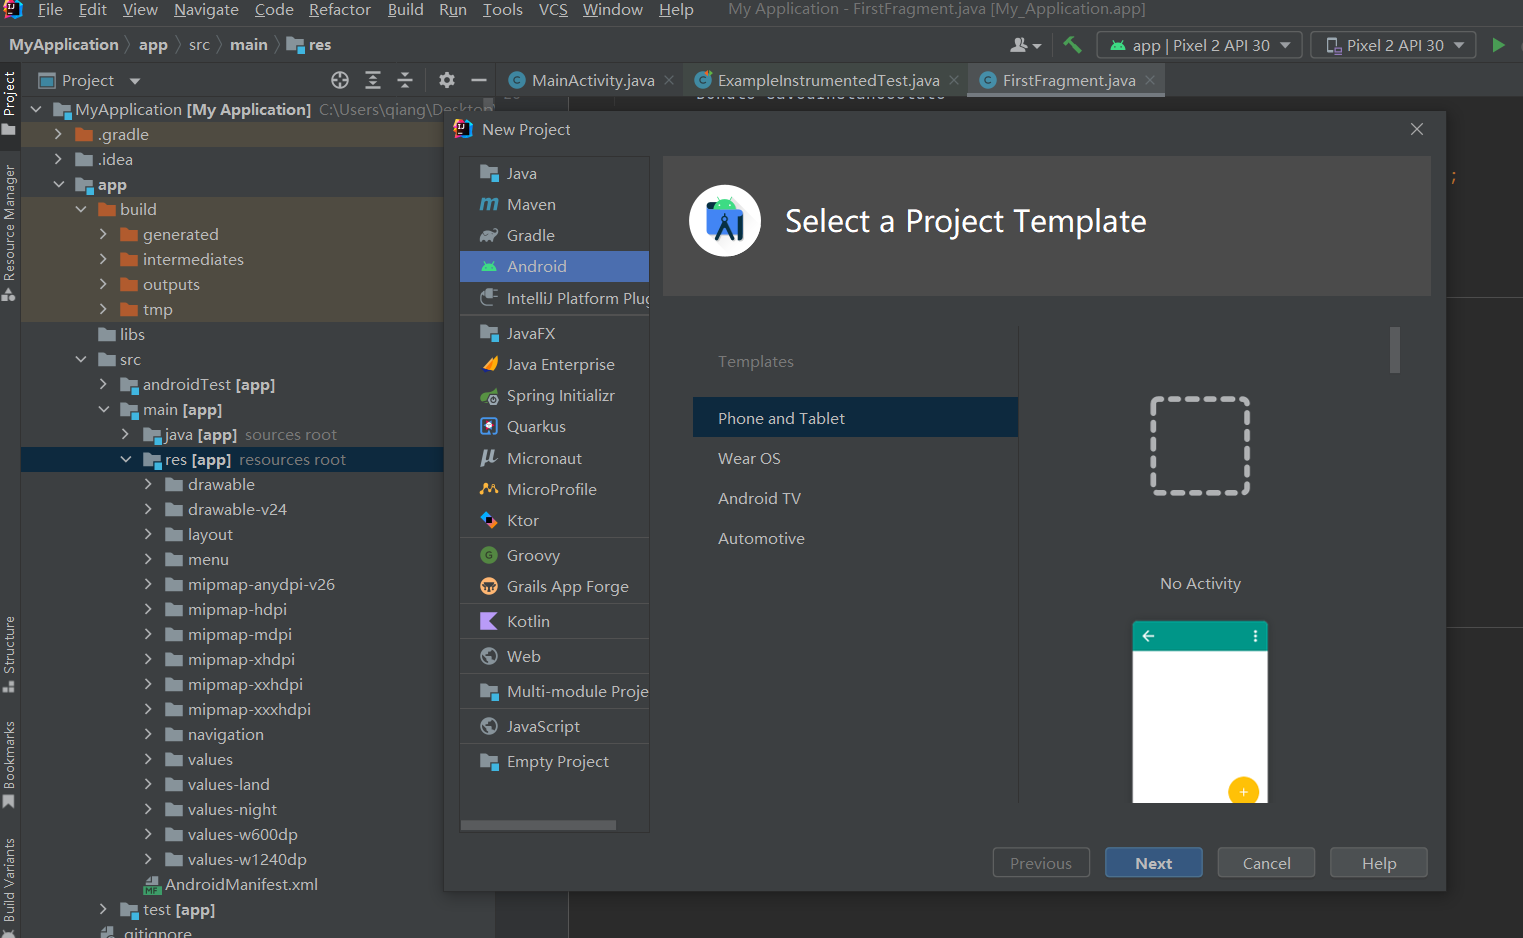Select Java Enterprise project type
The width and height of the screenshot is (1523, 938).
(x=554, y=364)
